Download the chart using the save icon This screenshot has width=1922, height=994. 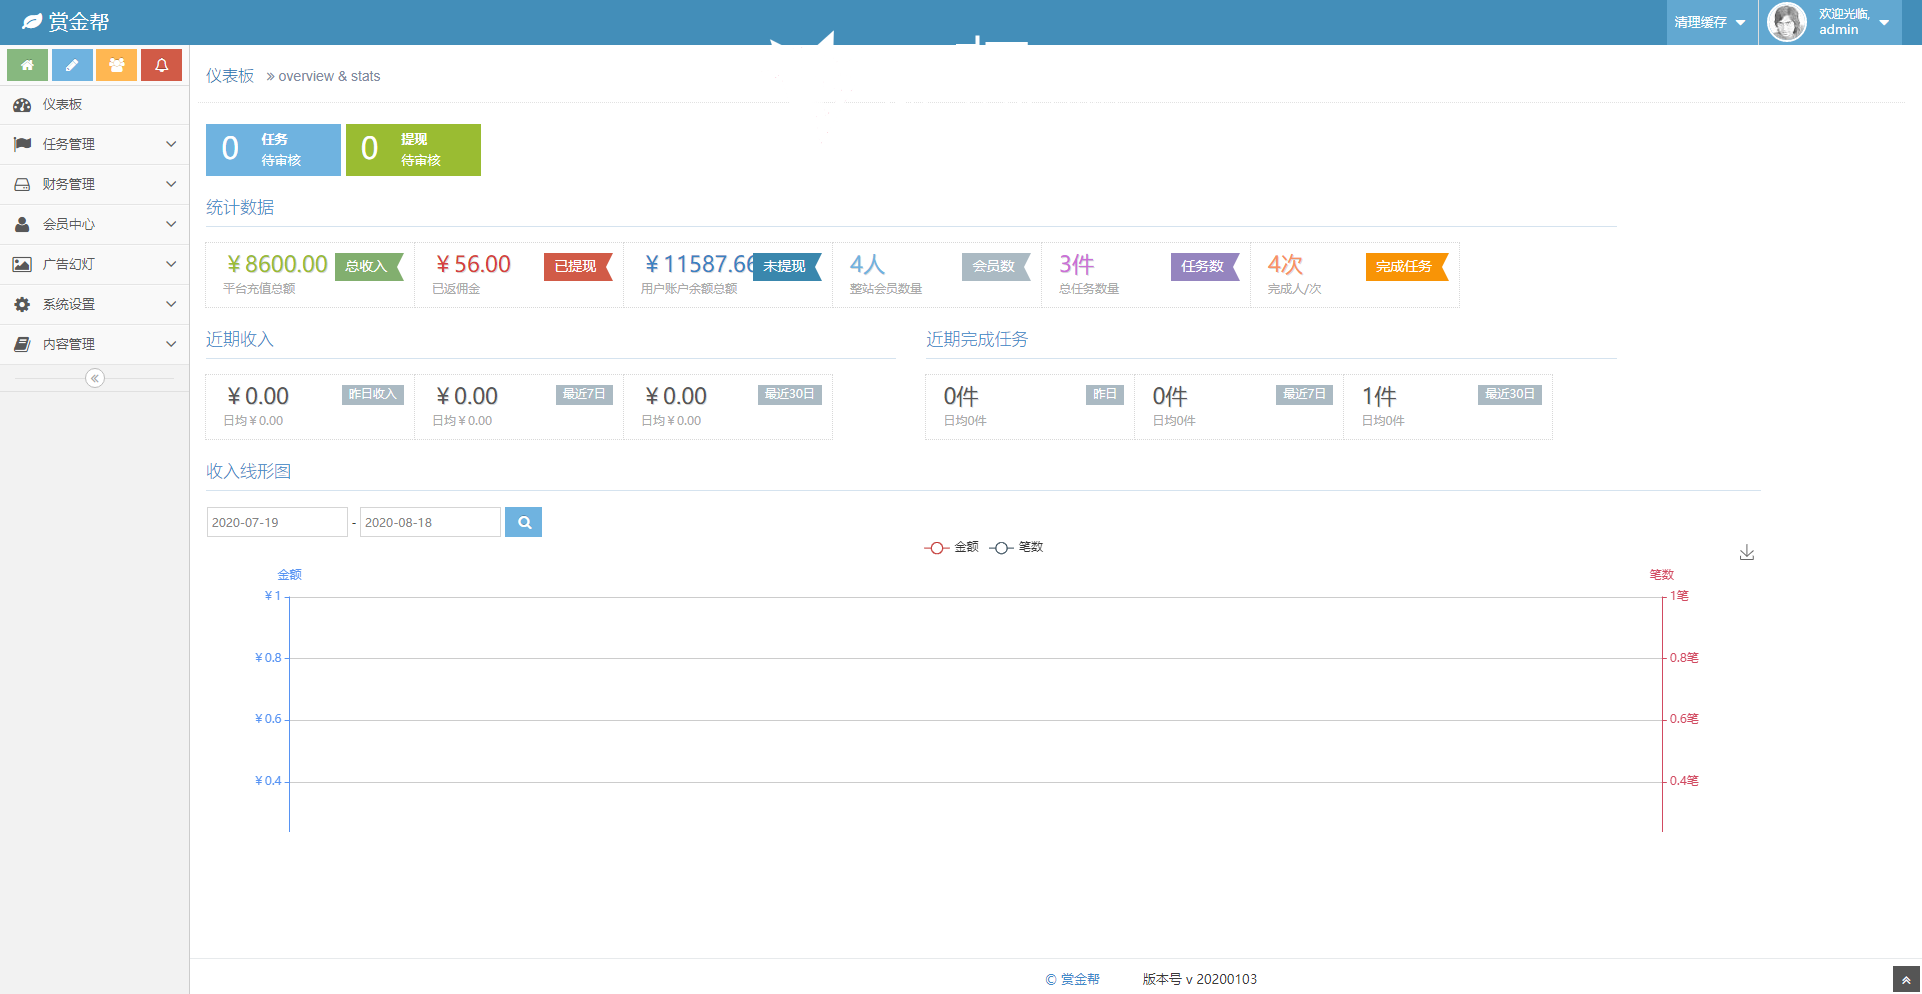[x=1746, y=553]
